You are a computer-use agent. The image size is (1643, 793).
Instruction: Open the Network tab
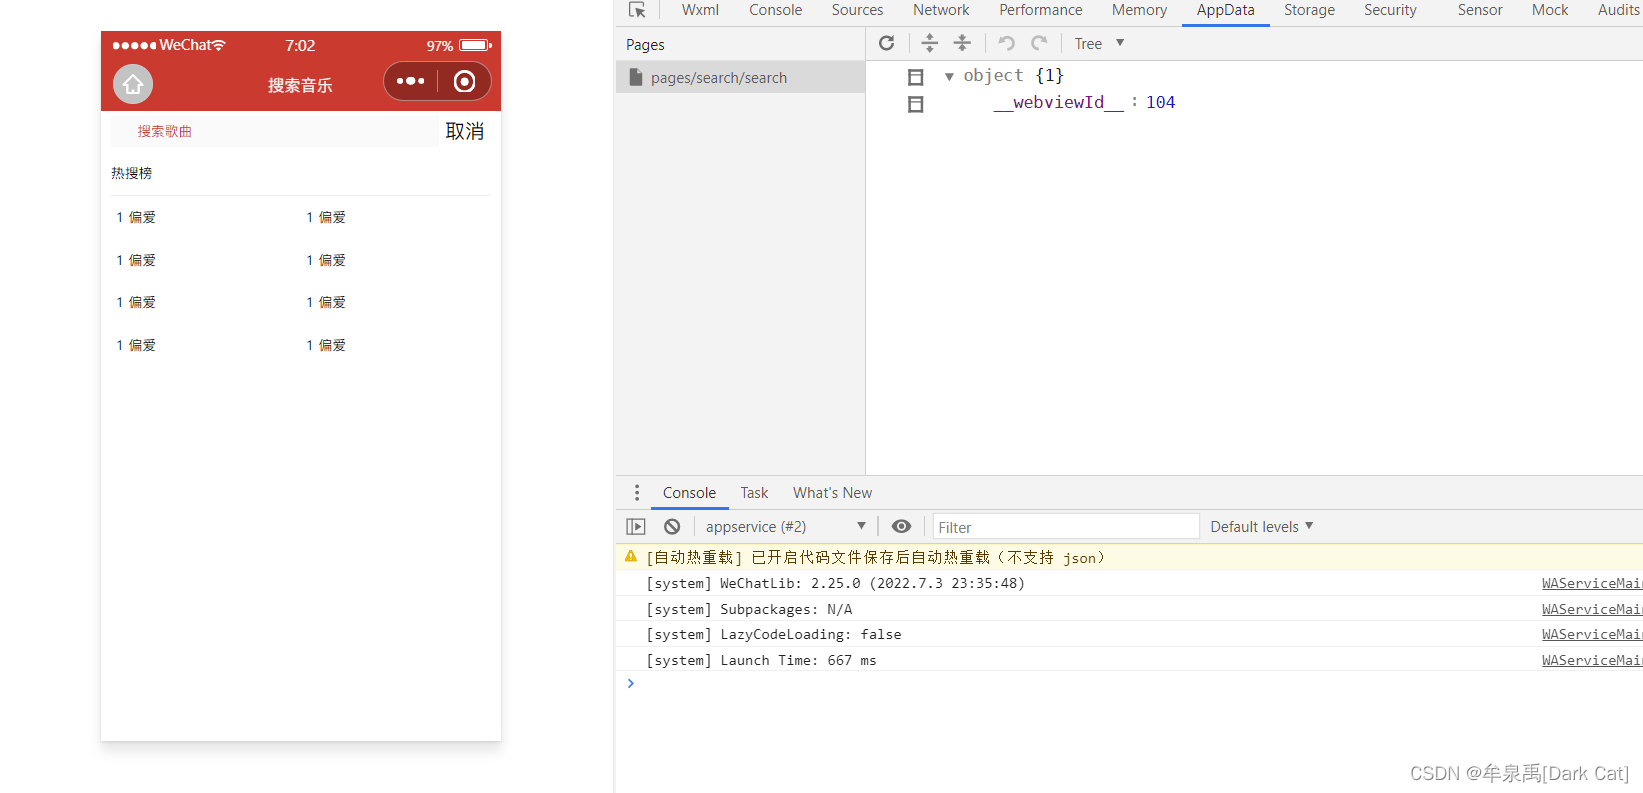point(941,10)
